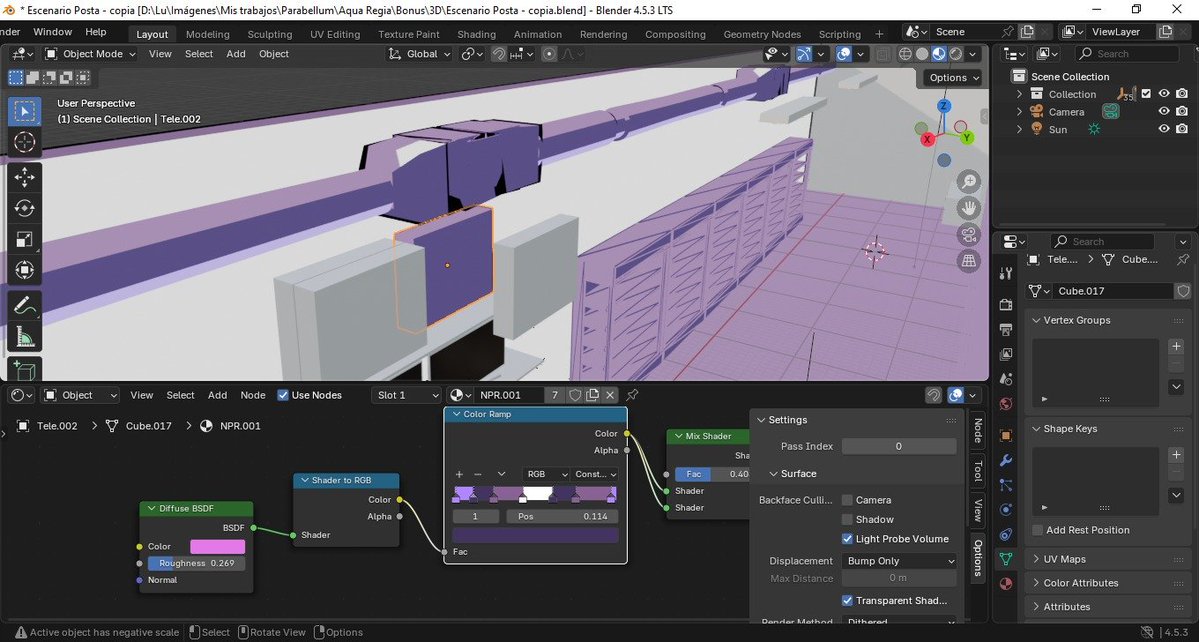This screenshot has width=1199, height=642.
Task: Open Output properties tab
Action: click(1006, 329)
